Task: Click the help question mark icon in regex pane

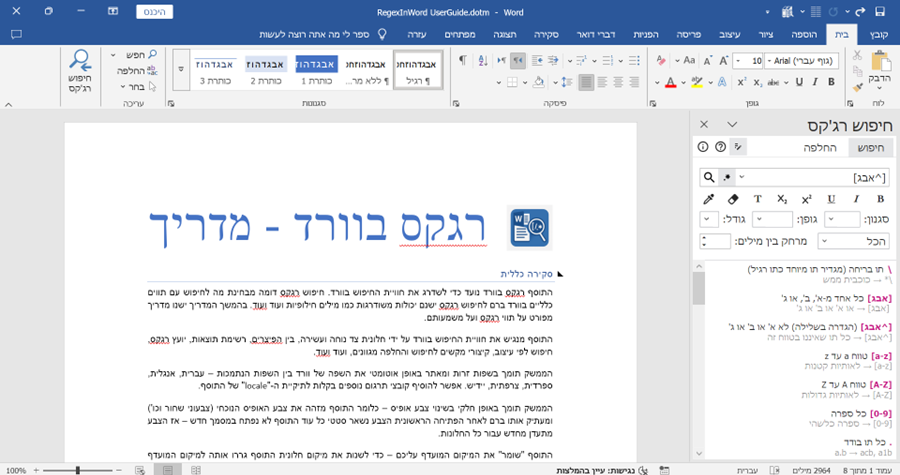Action: tap(720, 147)
